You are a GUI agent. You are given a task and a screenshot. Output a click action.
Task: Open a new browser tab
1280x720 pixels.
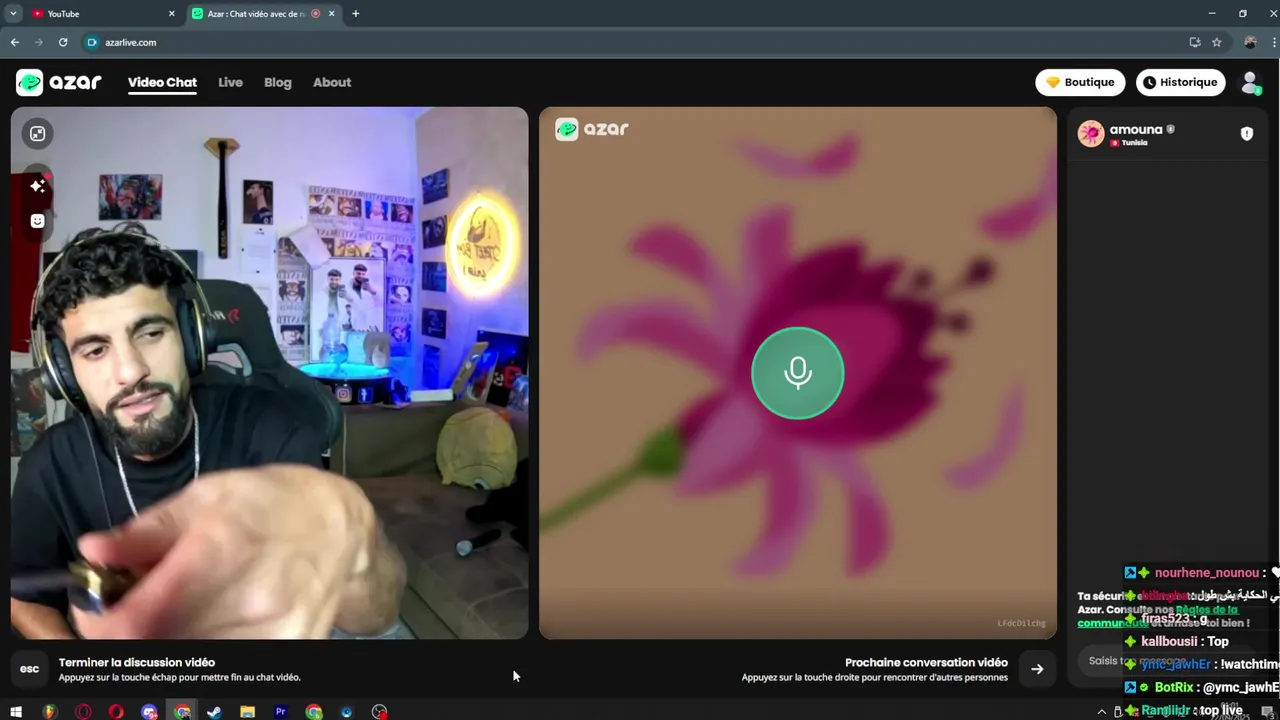pos(355,14)
